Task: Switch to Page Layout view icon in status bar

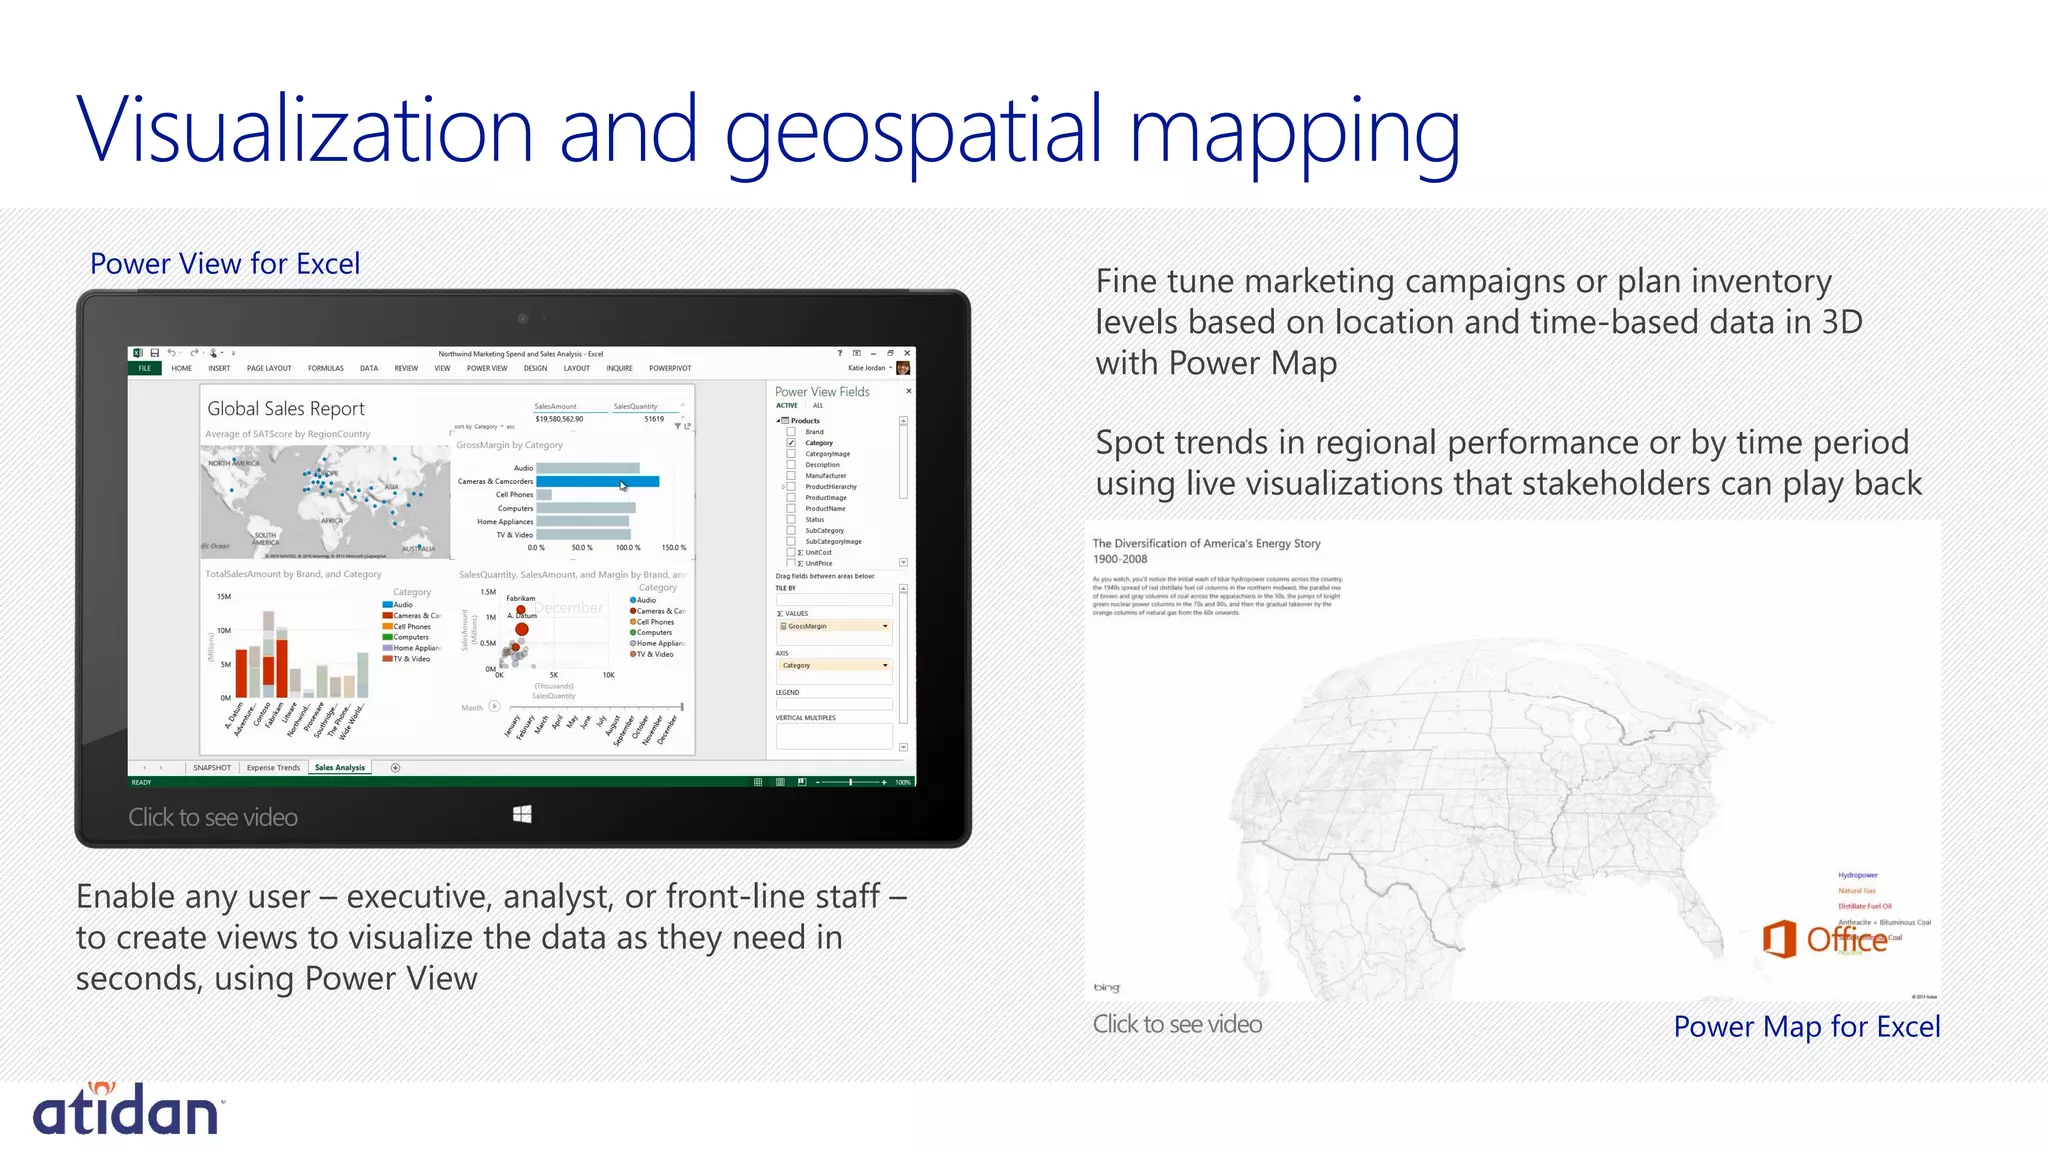Action: click(780, 782)
